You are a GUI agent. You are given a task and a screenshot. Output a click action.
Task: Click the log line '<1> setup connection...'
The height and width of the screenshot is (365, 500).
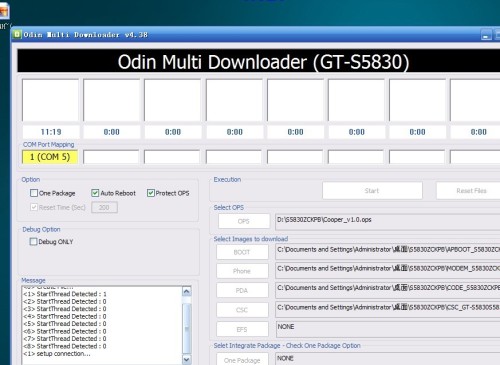tap(57, 354)
